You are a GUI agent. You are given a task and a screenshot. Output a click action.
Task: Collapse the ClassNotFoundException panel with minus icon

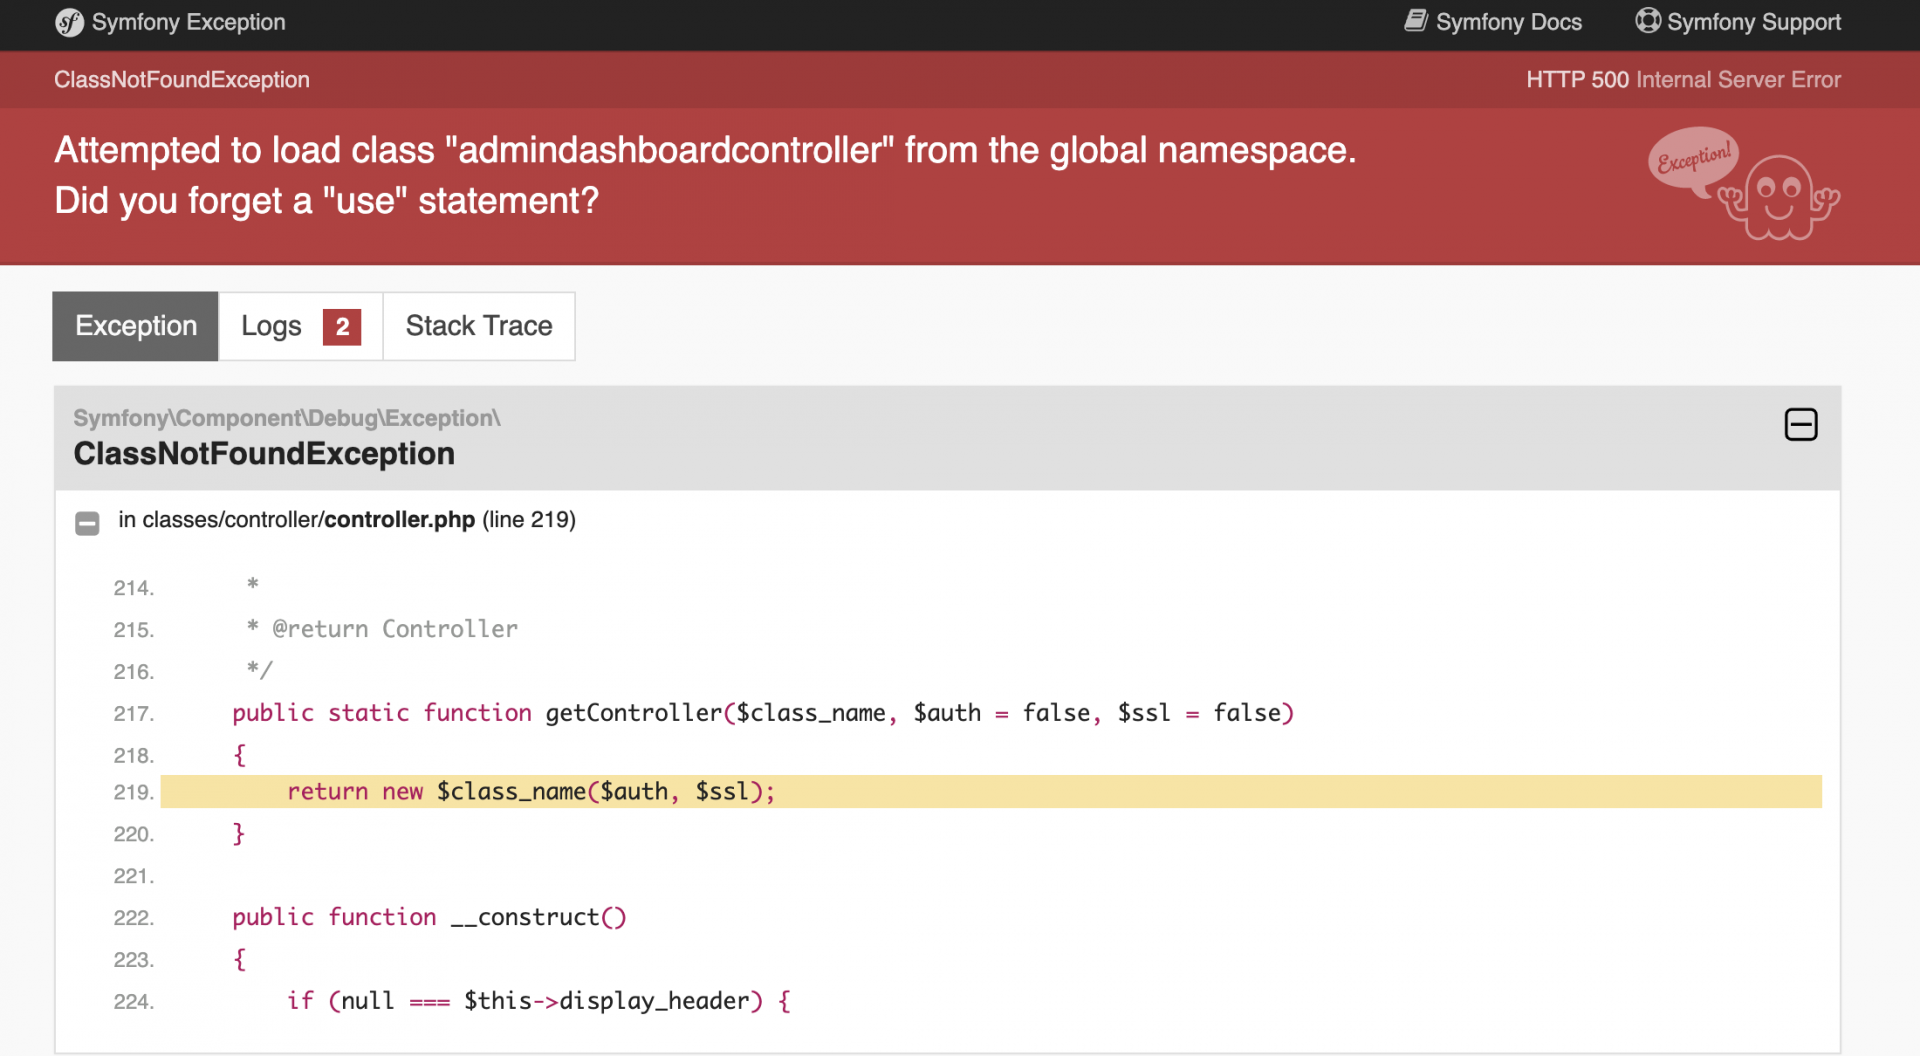1800,425
